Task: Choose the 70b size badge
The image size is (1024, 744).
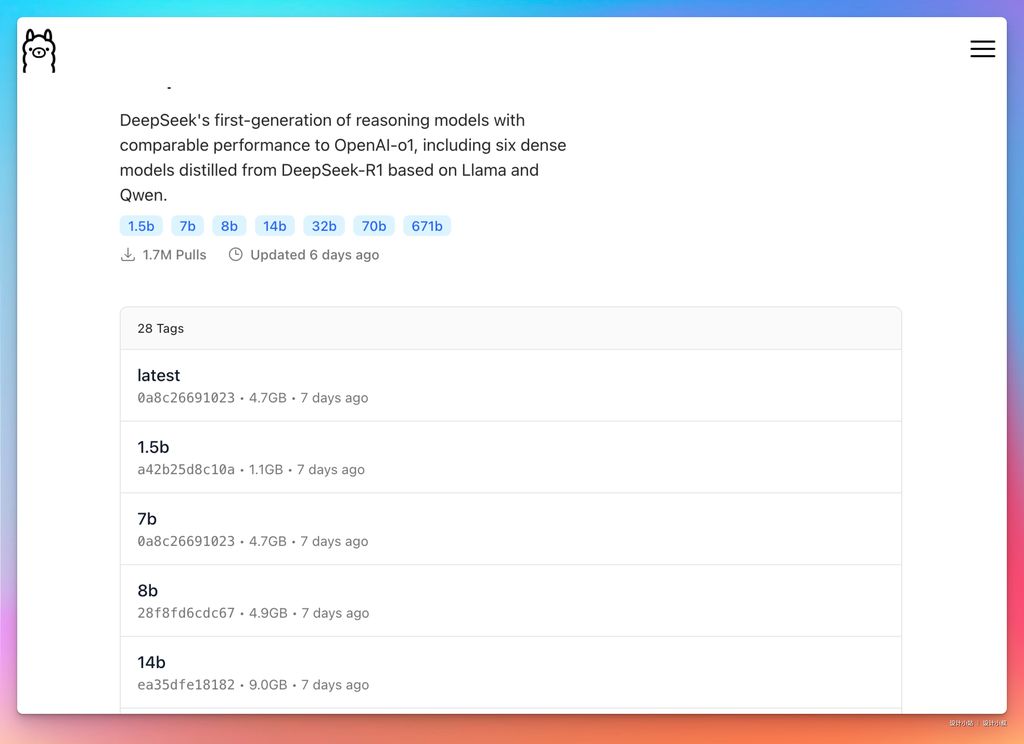Action: (374, 226)
